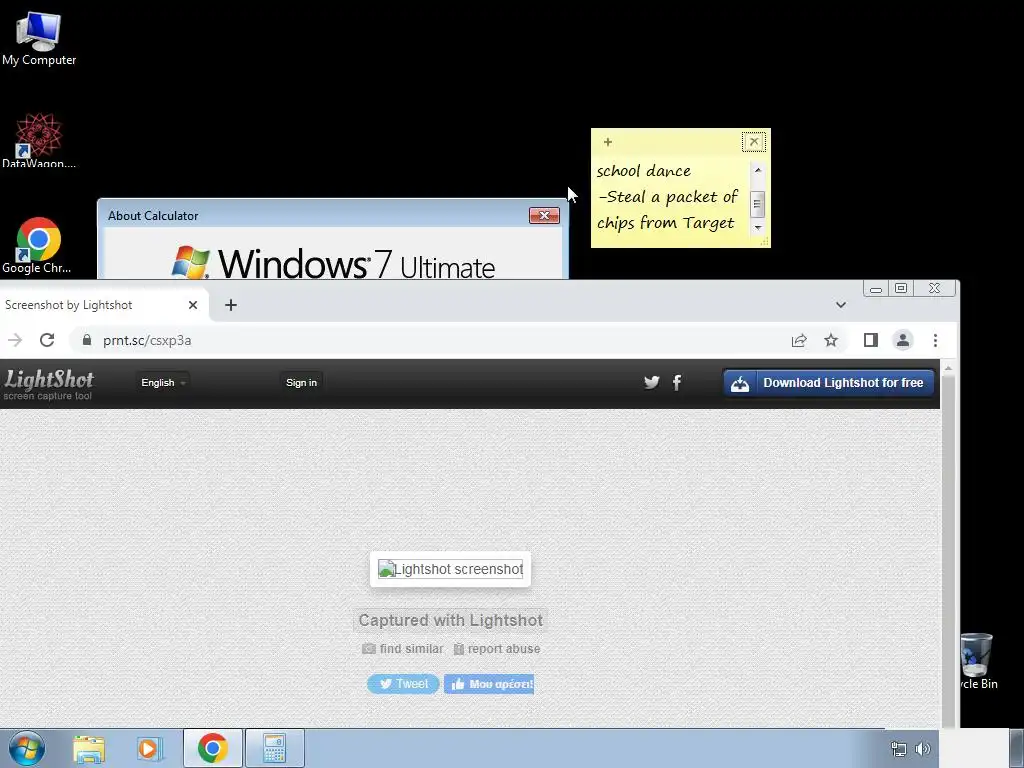Open the Windows Start menu
Image resolution: width=1024 pixels, height=768 pixels.
coord(27,749)
